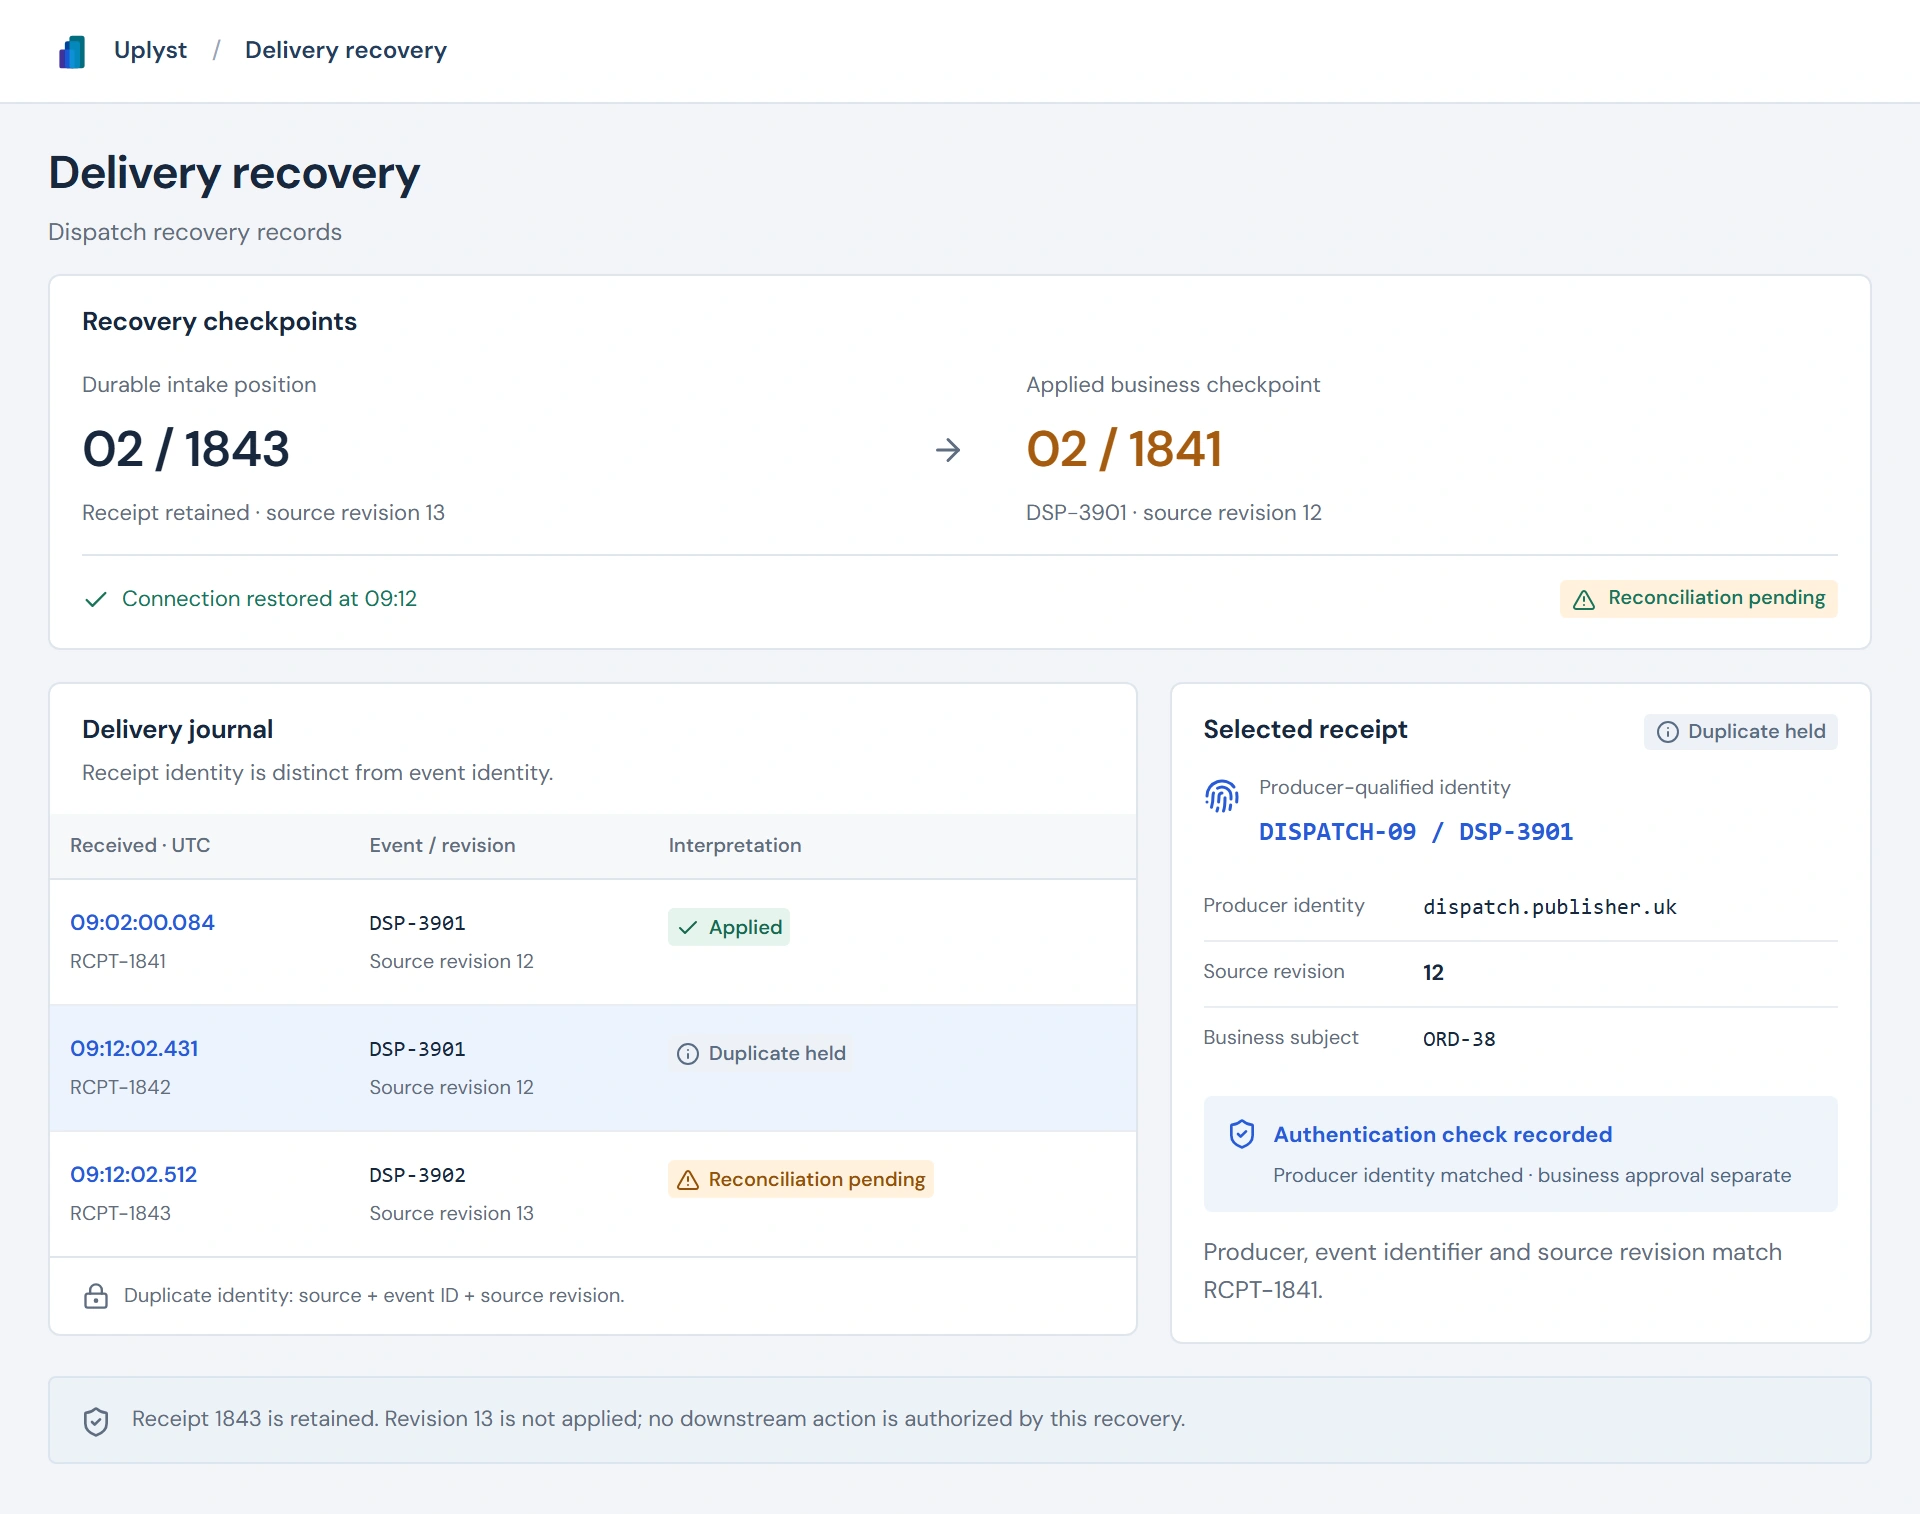Click the Connection restored at 09:12 text
This screenshot has height=1514, width=1920.
tap(269, 598)
